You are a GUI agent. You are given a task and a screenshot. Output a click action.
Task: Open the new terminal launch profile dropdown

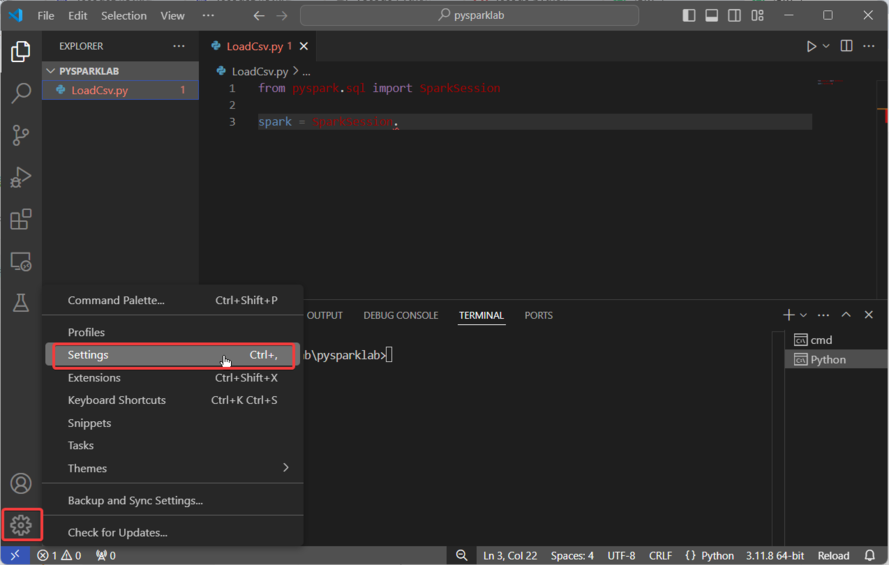(804, 315)
